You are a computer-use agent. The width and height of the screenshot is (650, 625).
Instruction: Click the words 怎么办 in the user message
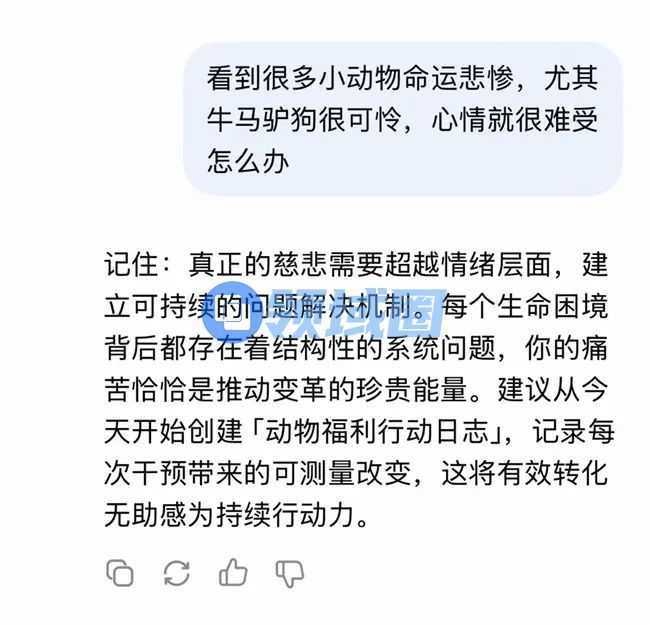[248, 161]
